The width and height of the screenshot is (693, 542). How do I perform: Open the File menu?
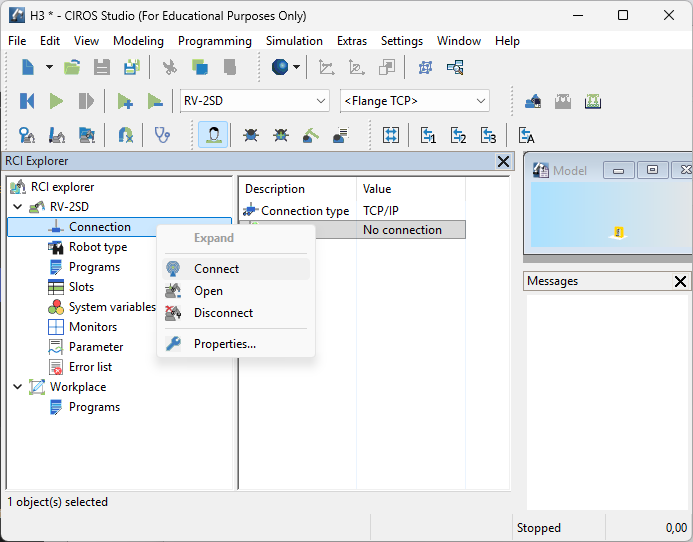pyautogui.click(x=17, y=41)
